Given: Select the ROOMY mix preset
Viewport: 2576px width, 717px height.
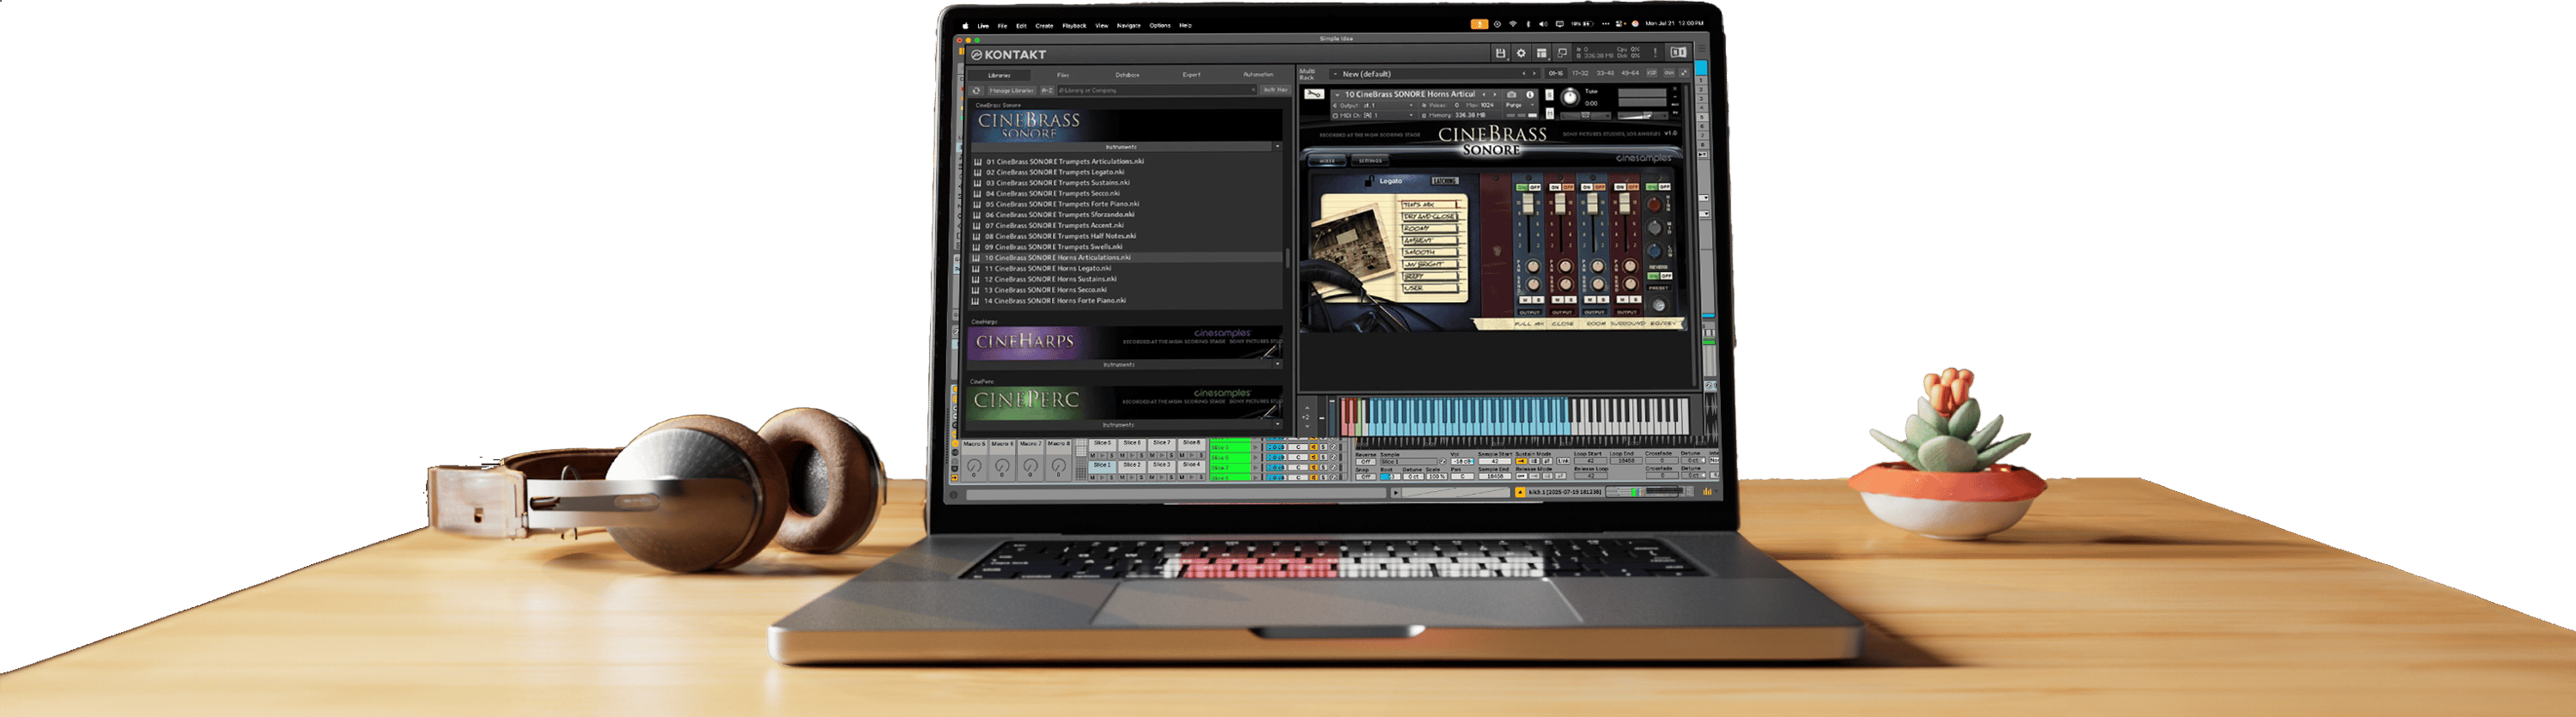Looking at the screenshot, I should coord(1430,228).
